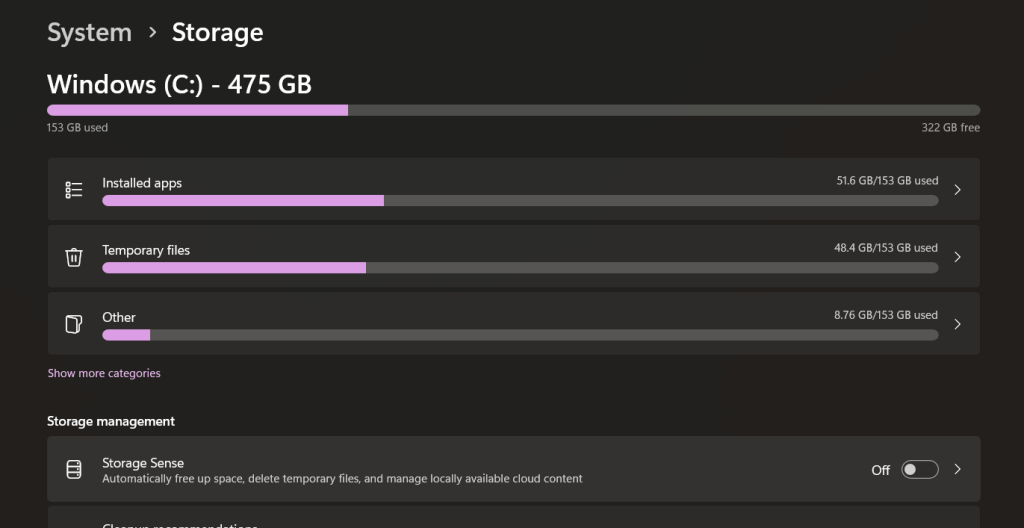The image size is (1024, 528).
Task: Select the Storage breadcrumb title
Action: point(217,32)
